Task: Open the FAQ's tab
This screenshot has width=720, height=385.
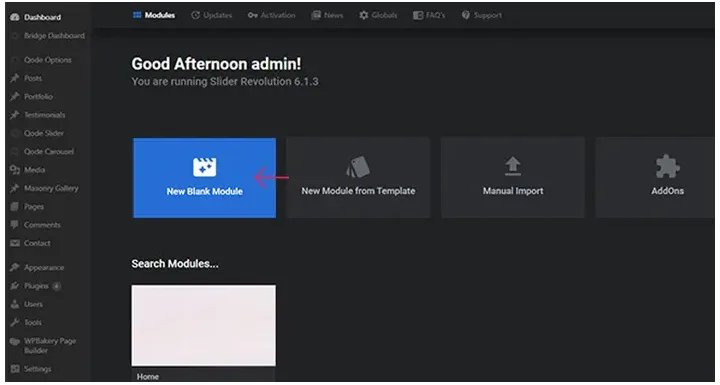Action: [429, 15]
